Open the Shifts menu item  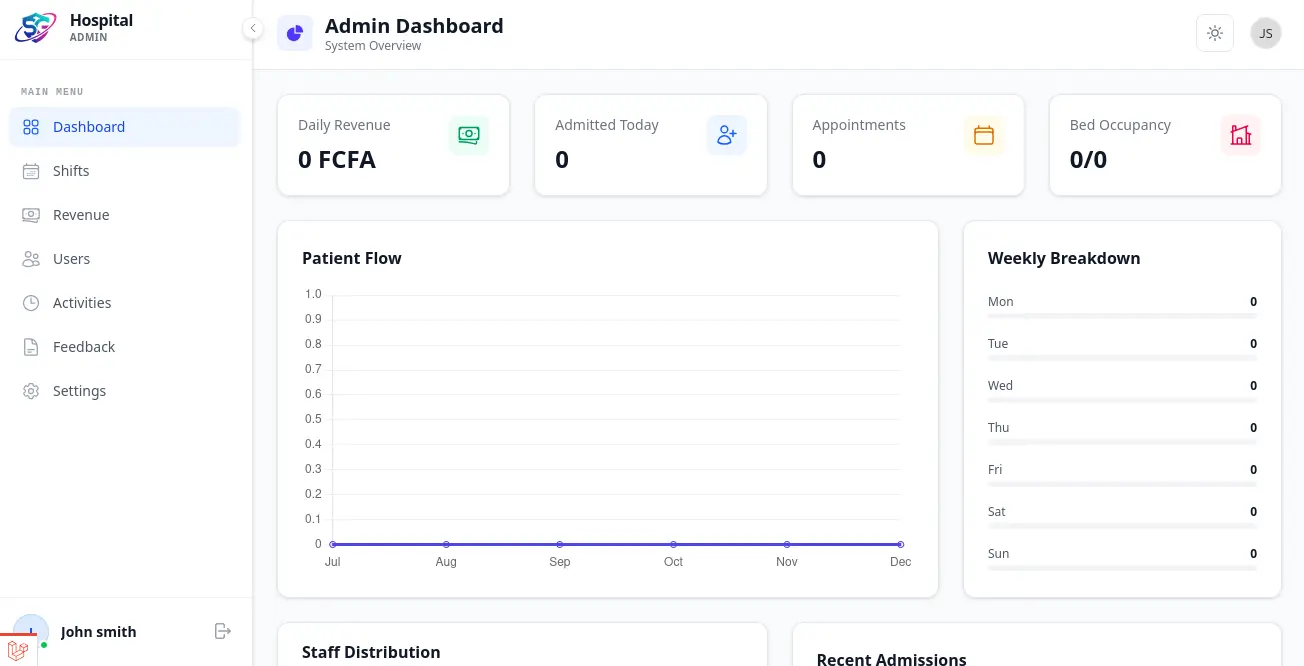point(71,171)
